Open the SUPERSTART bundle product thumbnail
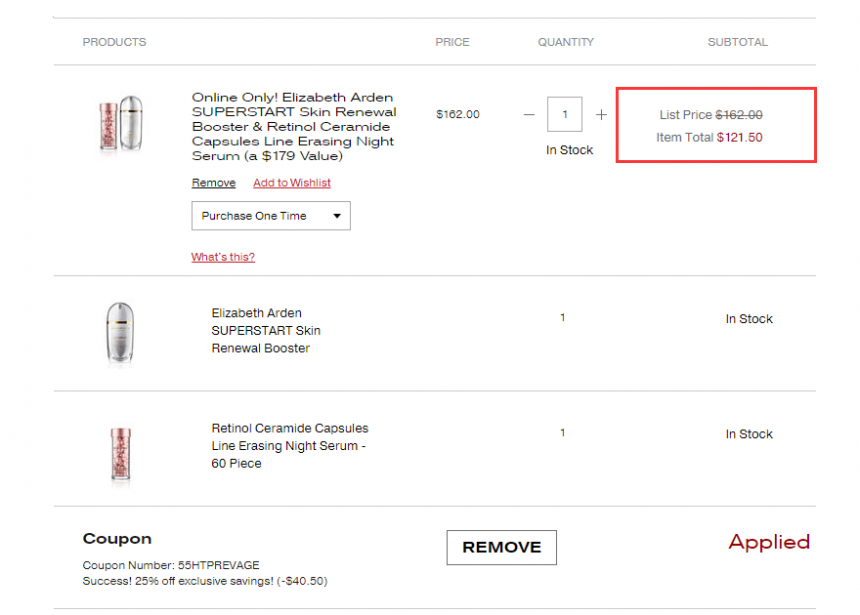Viewport: 860px width, 615px height. tap(121, 123)
